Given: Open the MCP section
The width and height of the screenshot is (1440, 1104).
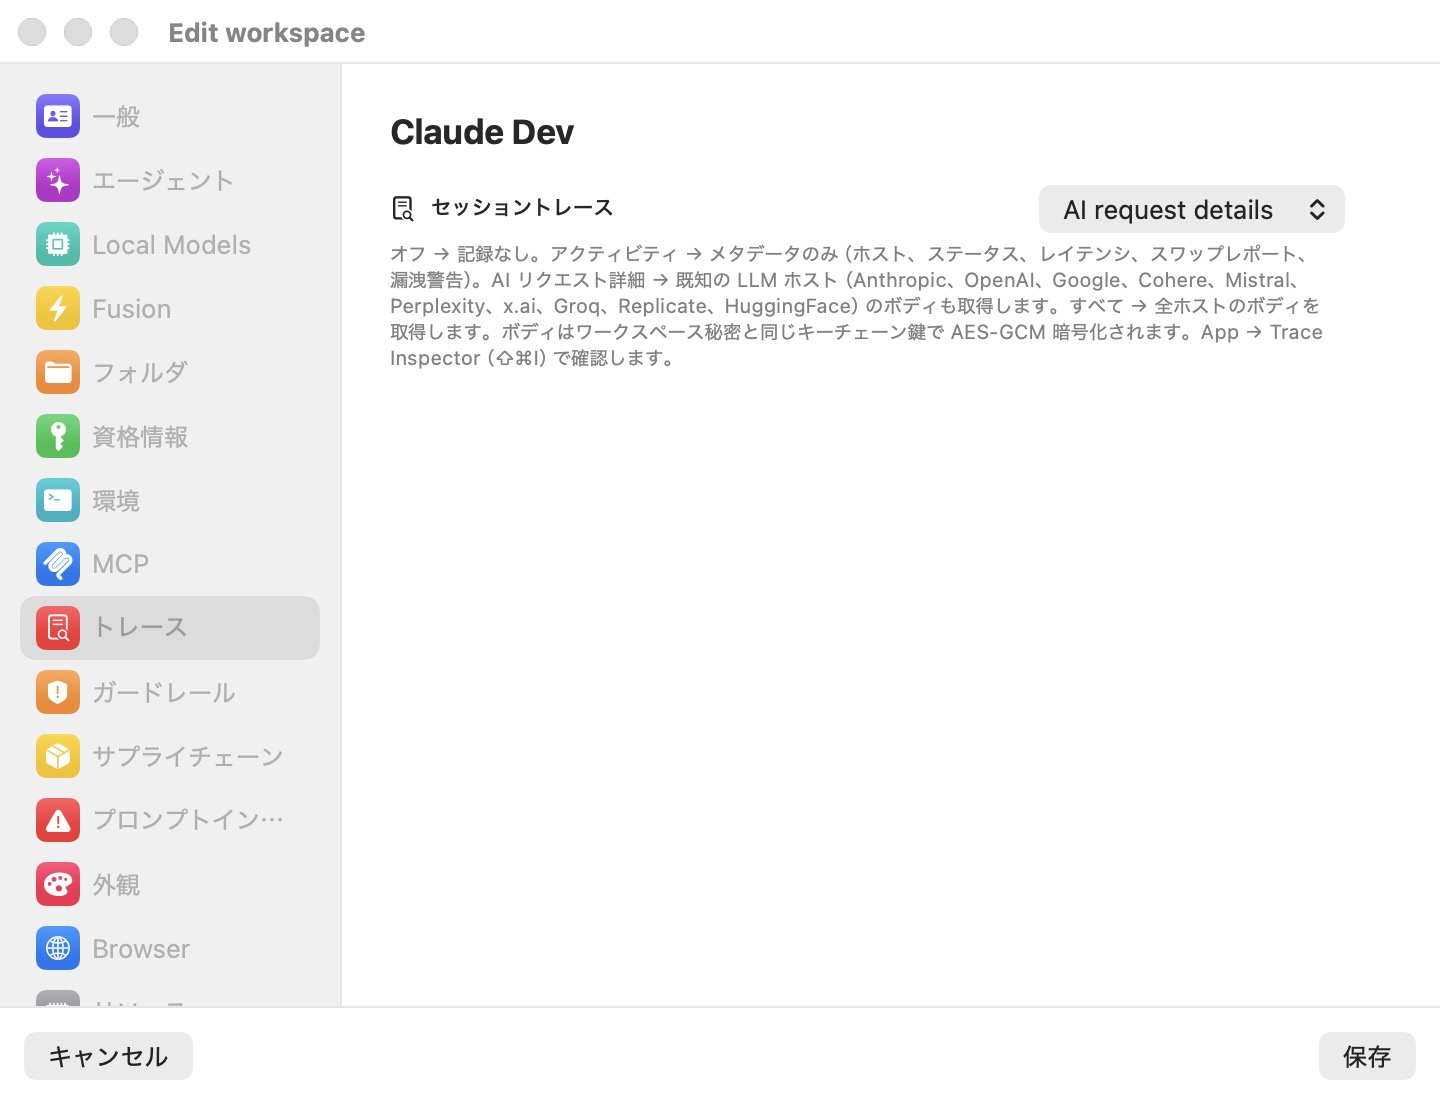Looking at the screenshot, I should [170, 564].
